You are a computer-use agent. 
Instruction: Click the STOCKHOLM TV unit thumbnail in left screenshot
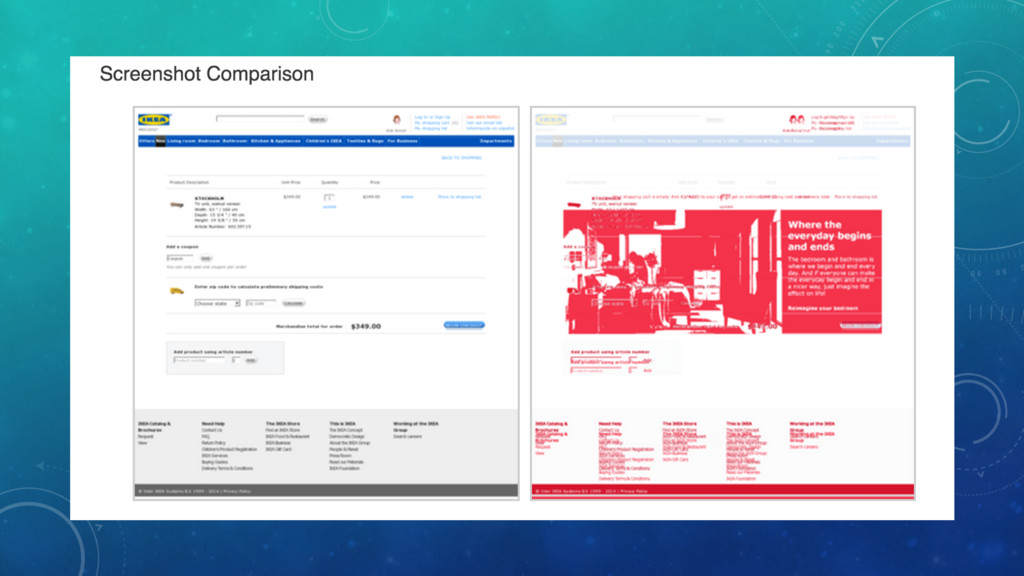[x=177, y=205]
